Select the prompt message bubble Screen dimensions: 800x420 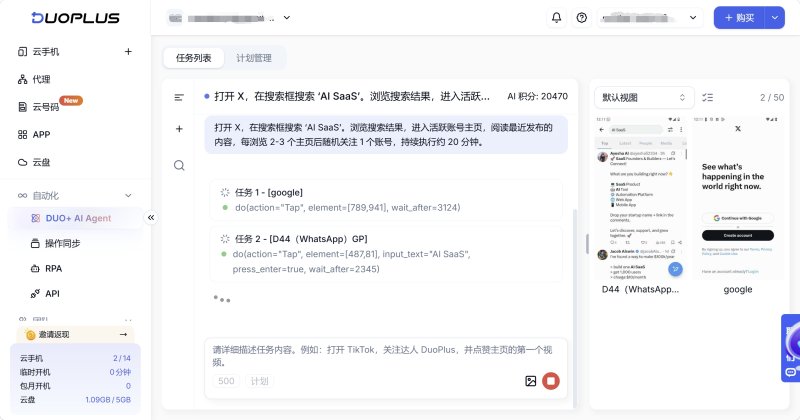386,135
